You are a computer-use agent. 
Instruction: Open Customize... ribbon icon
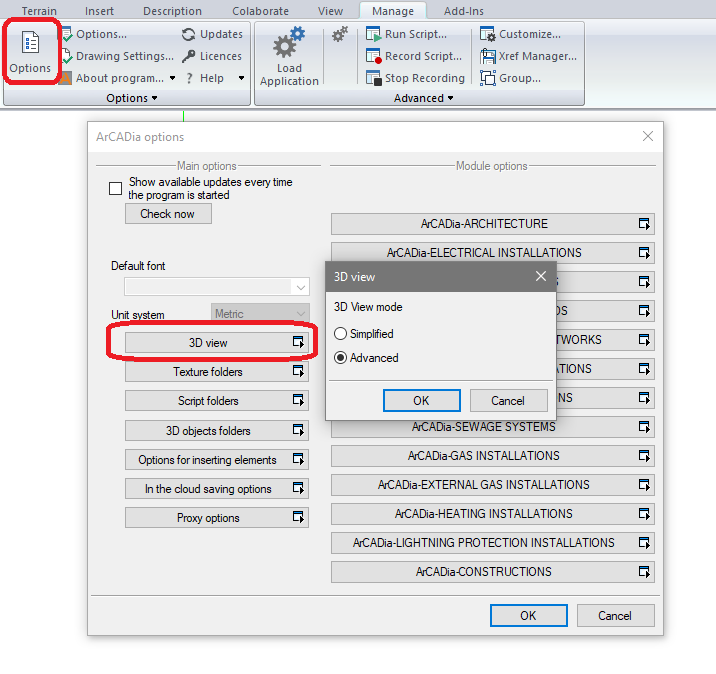pyautogui.click(x=488, y=34)
